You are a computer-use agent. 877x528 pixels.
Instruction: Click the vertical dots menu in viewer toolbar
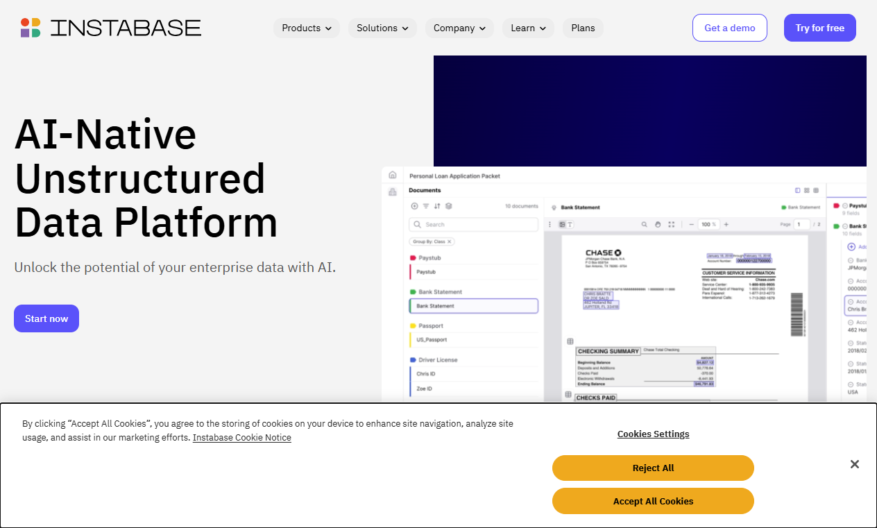[x=550, y=224]
